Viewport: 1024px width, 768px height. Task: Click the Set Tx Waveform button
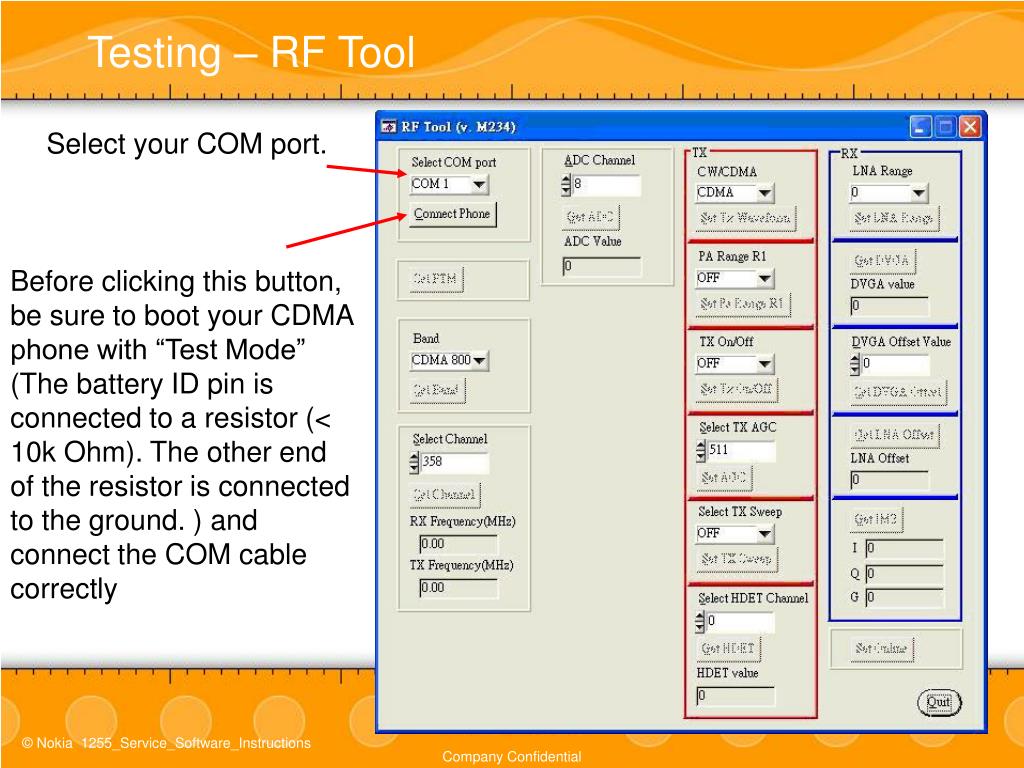tap(746, 218)
